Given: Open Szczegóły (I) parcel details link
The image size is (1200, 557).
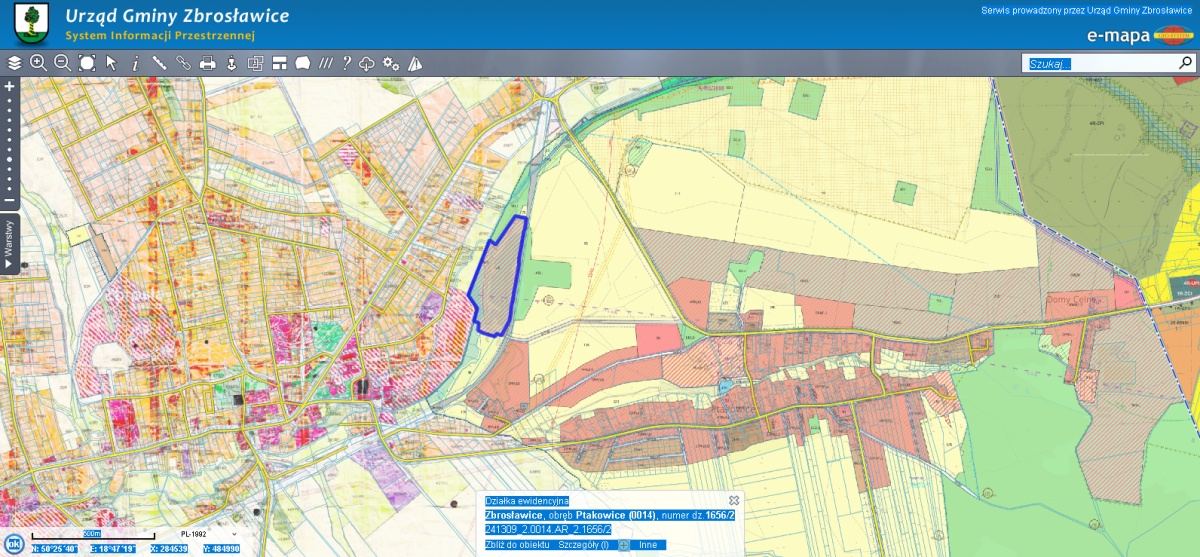Looking at the screenshot, I should tap(583, 545).
